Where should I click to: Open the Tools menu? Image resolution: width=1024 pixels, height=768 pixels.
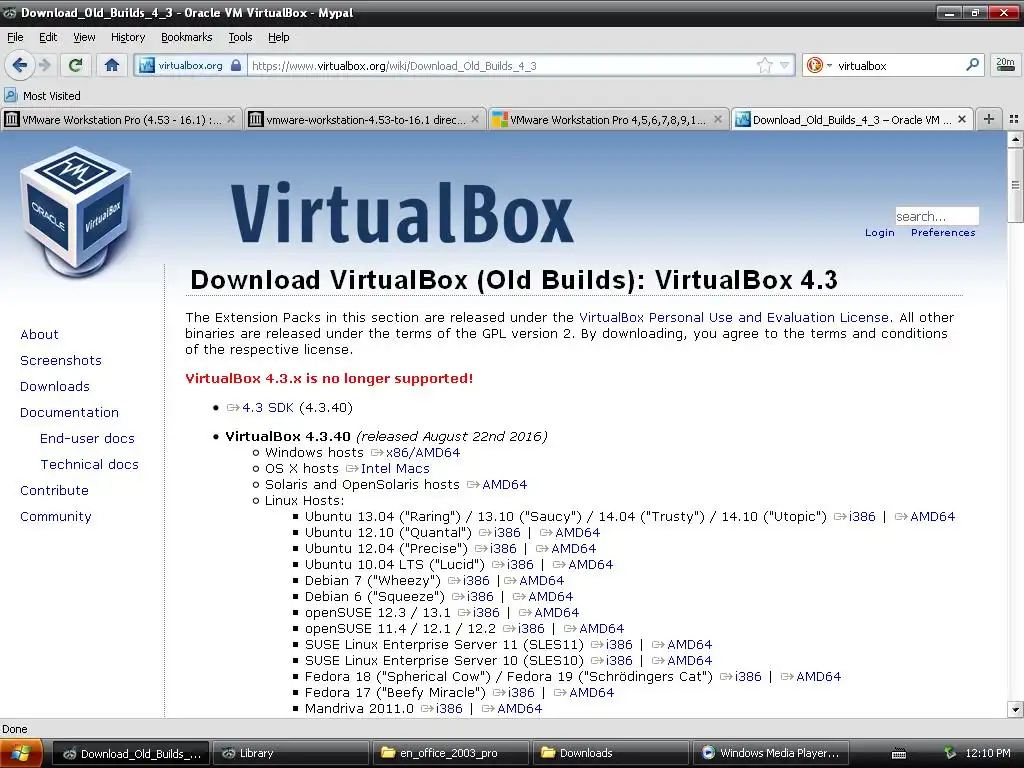pos(240,37)
